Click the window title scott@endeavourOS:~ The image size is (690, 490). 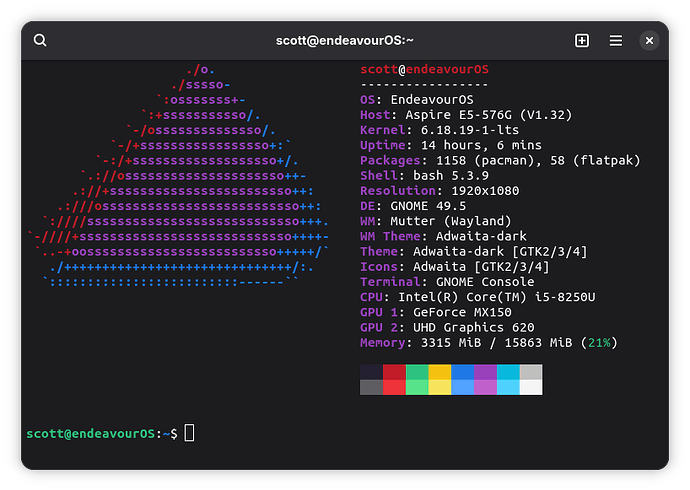345,40
